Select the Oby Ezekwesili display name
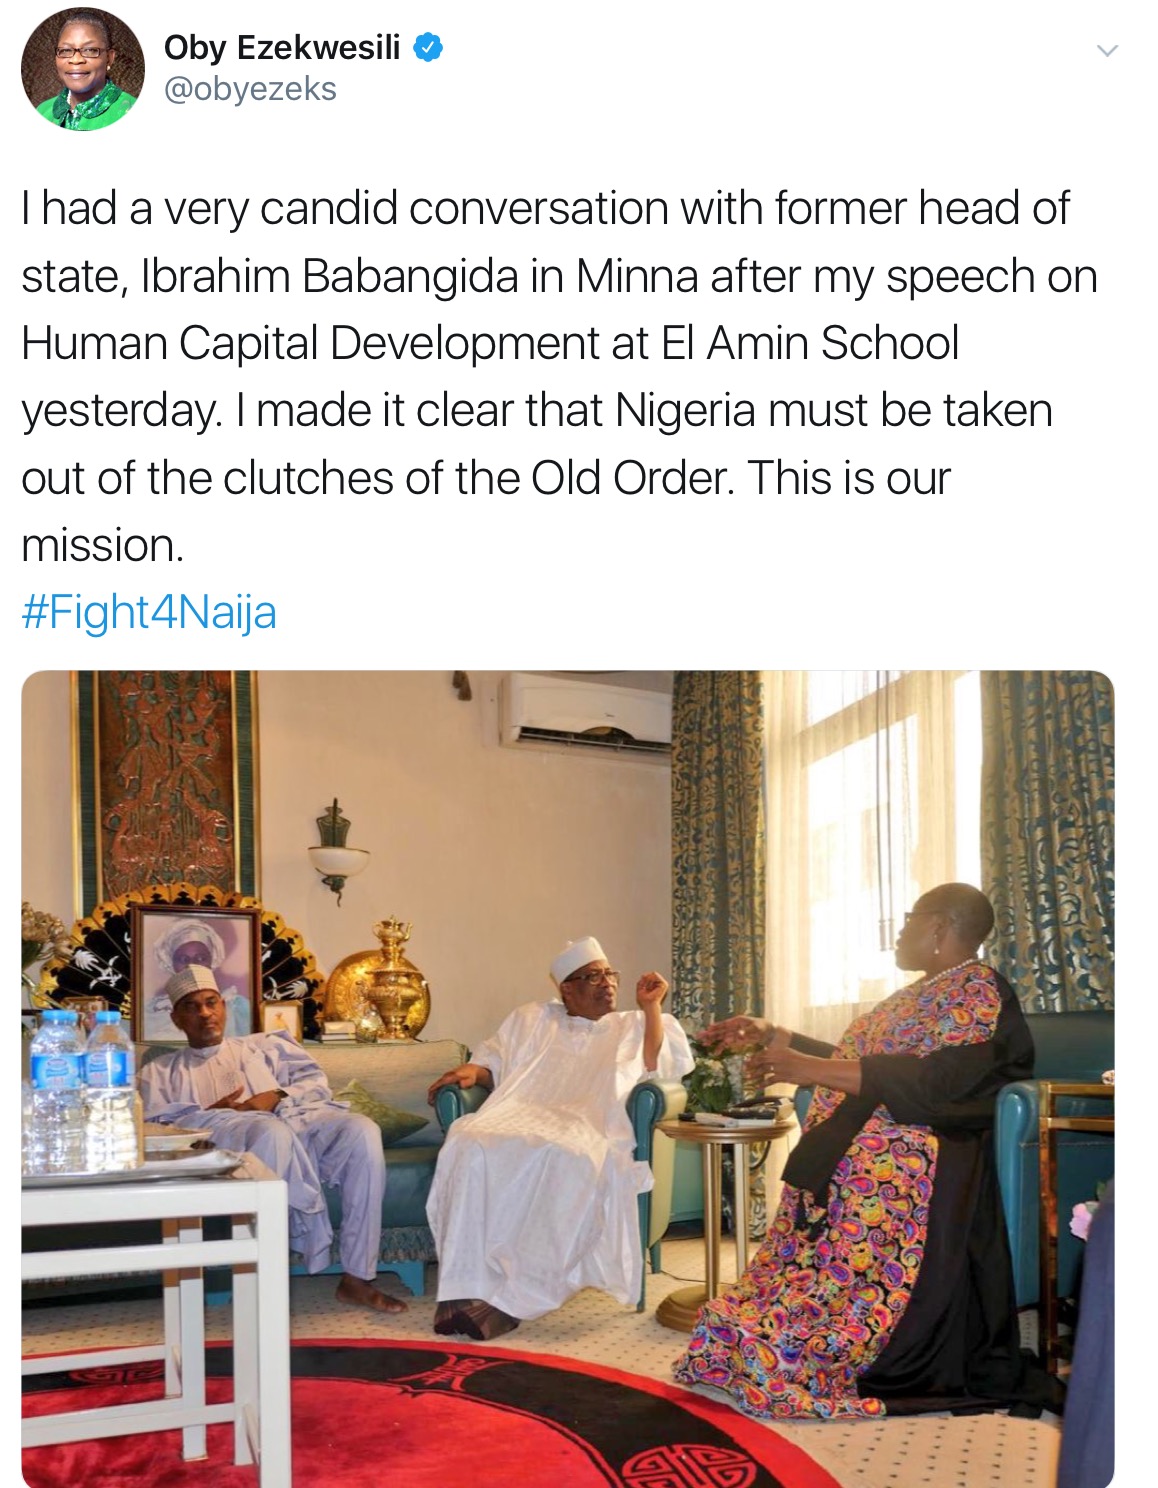Screen dimensions: 1158x1488 [282, 47]
